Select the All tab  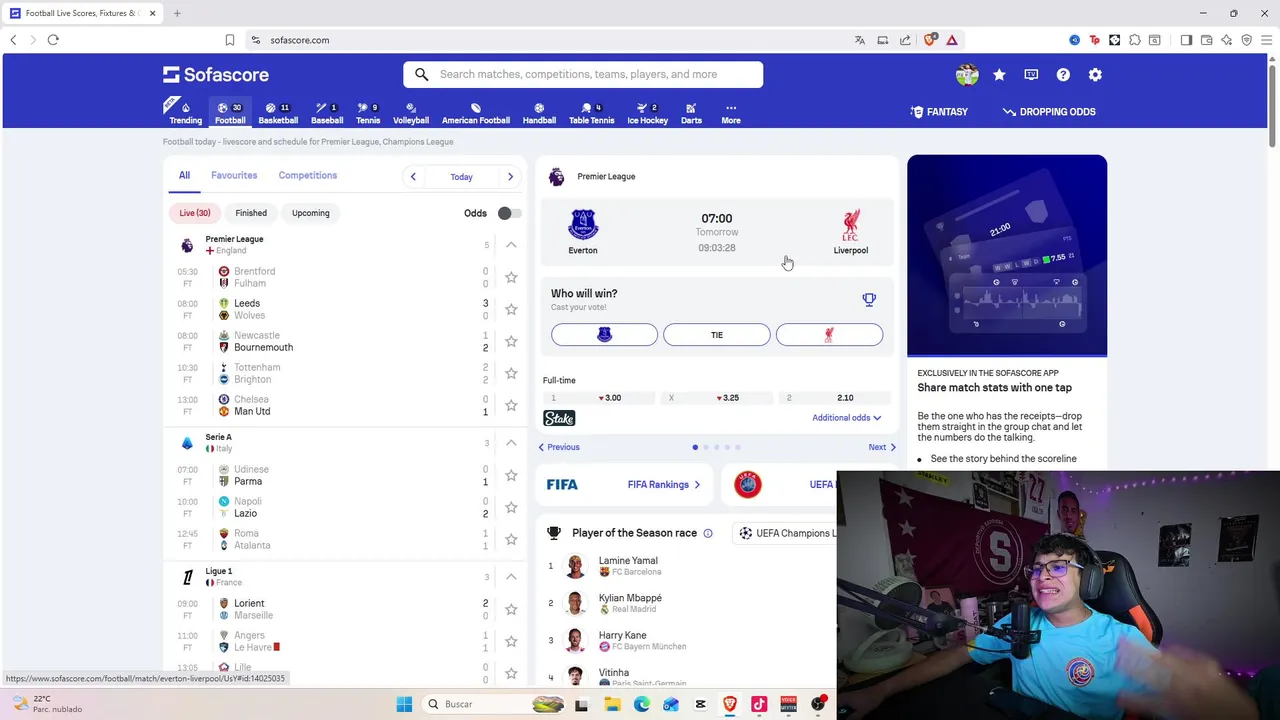(x=184, y=175)
